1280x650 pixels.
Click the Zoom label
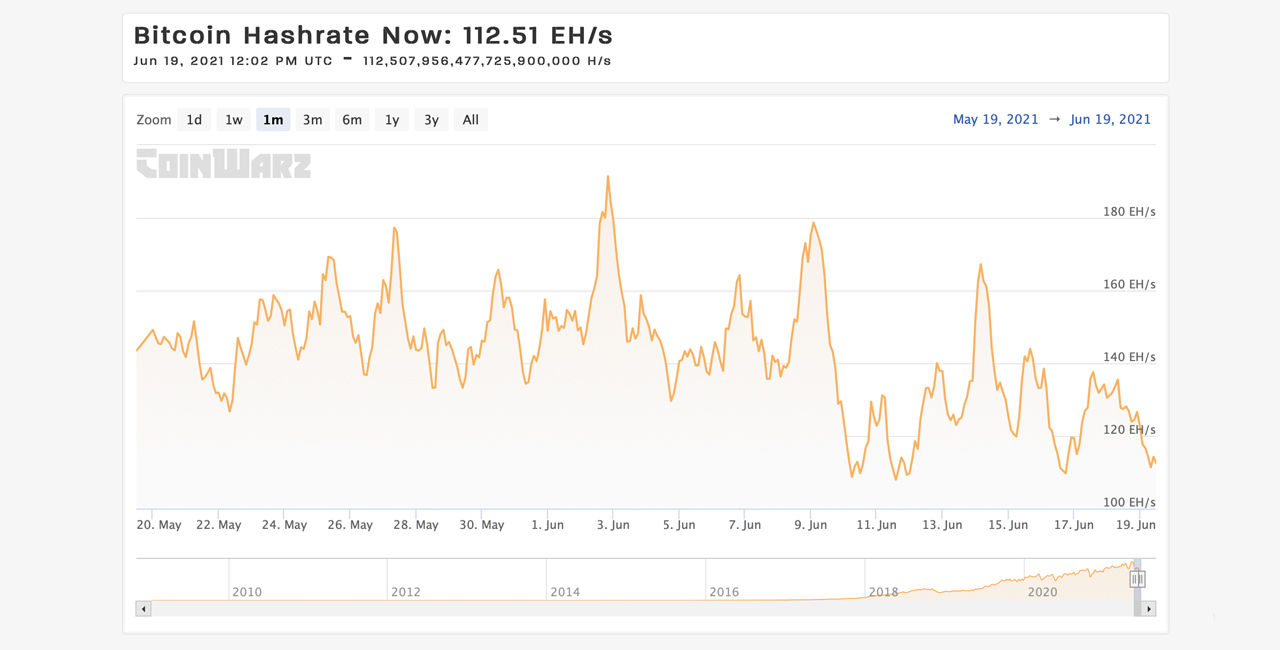point(154,120)
